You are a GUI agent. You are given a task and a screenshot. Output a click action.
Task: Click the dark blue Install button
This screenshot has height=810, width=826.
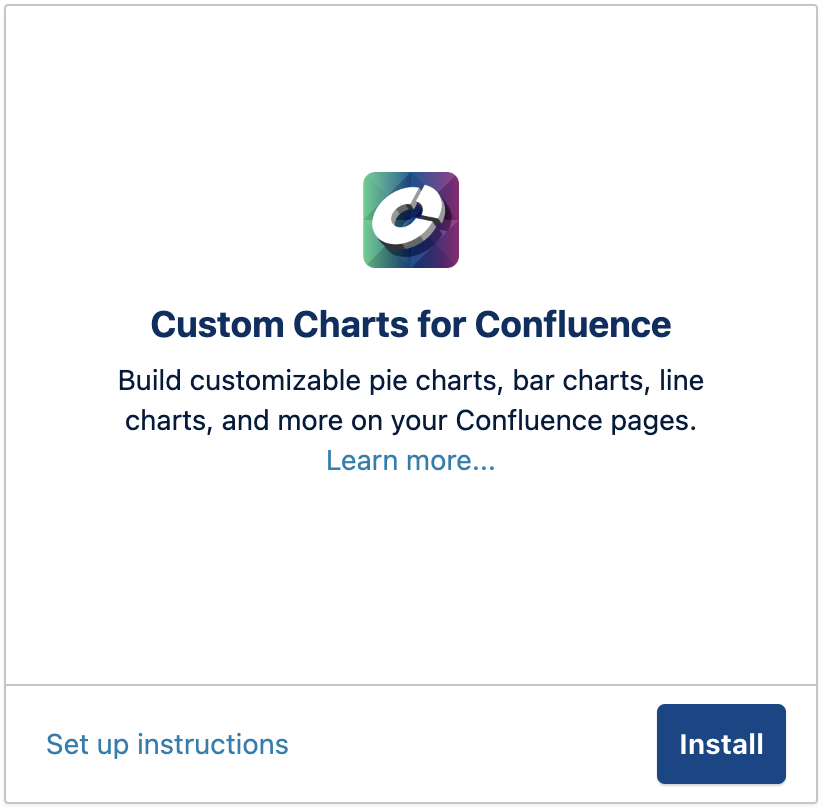721,744
